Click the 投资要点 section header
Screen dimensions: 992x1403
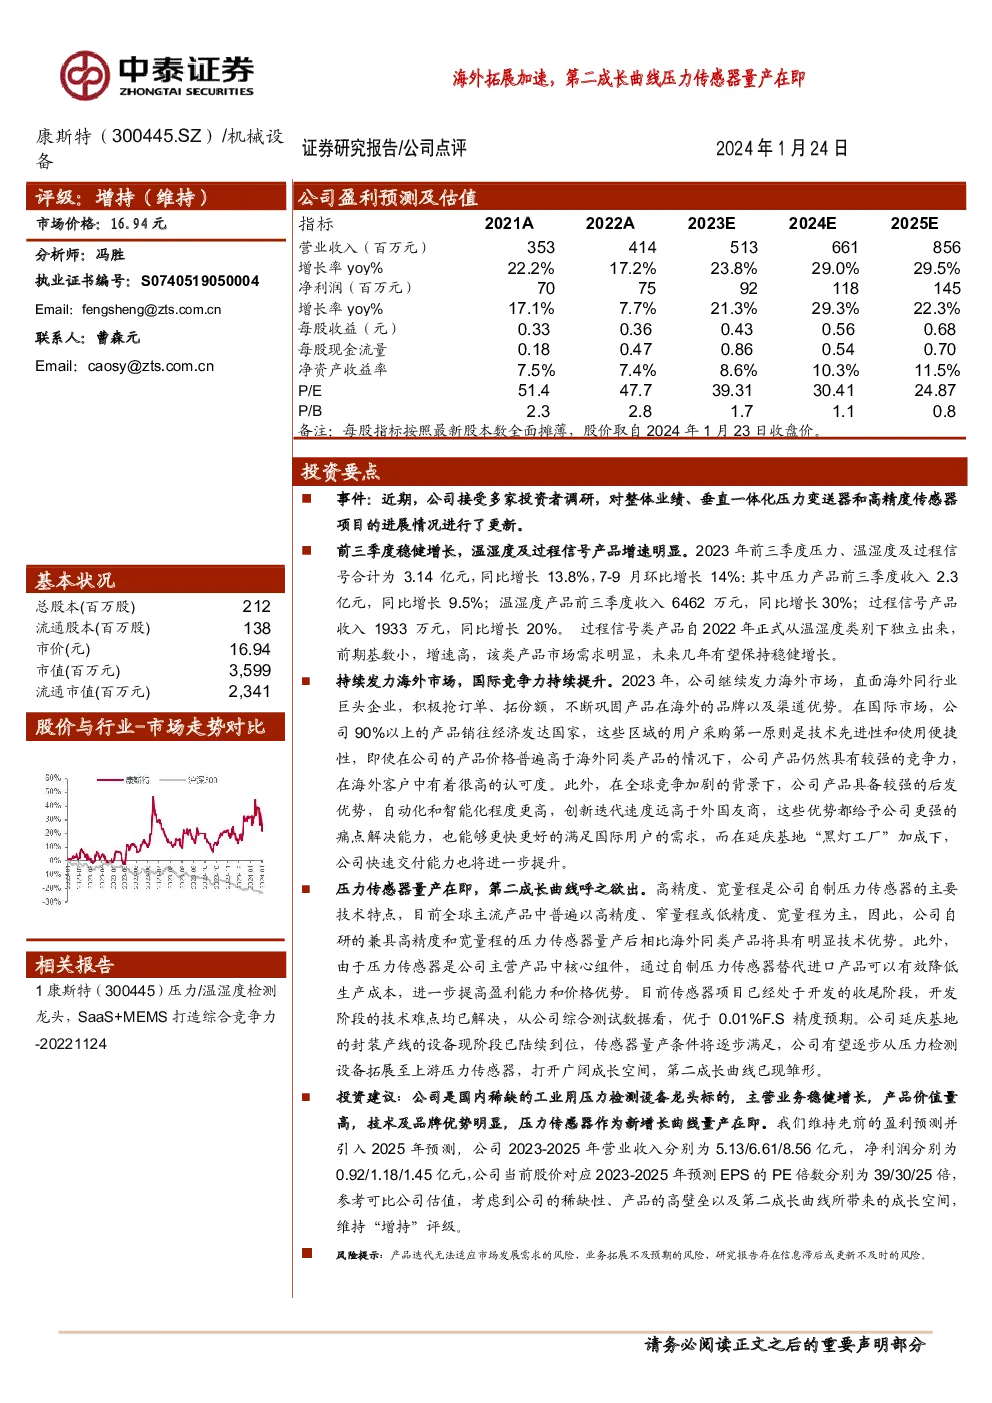click(x=629, y=471)
